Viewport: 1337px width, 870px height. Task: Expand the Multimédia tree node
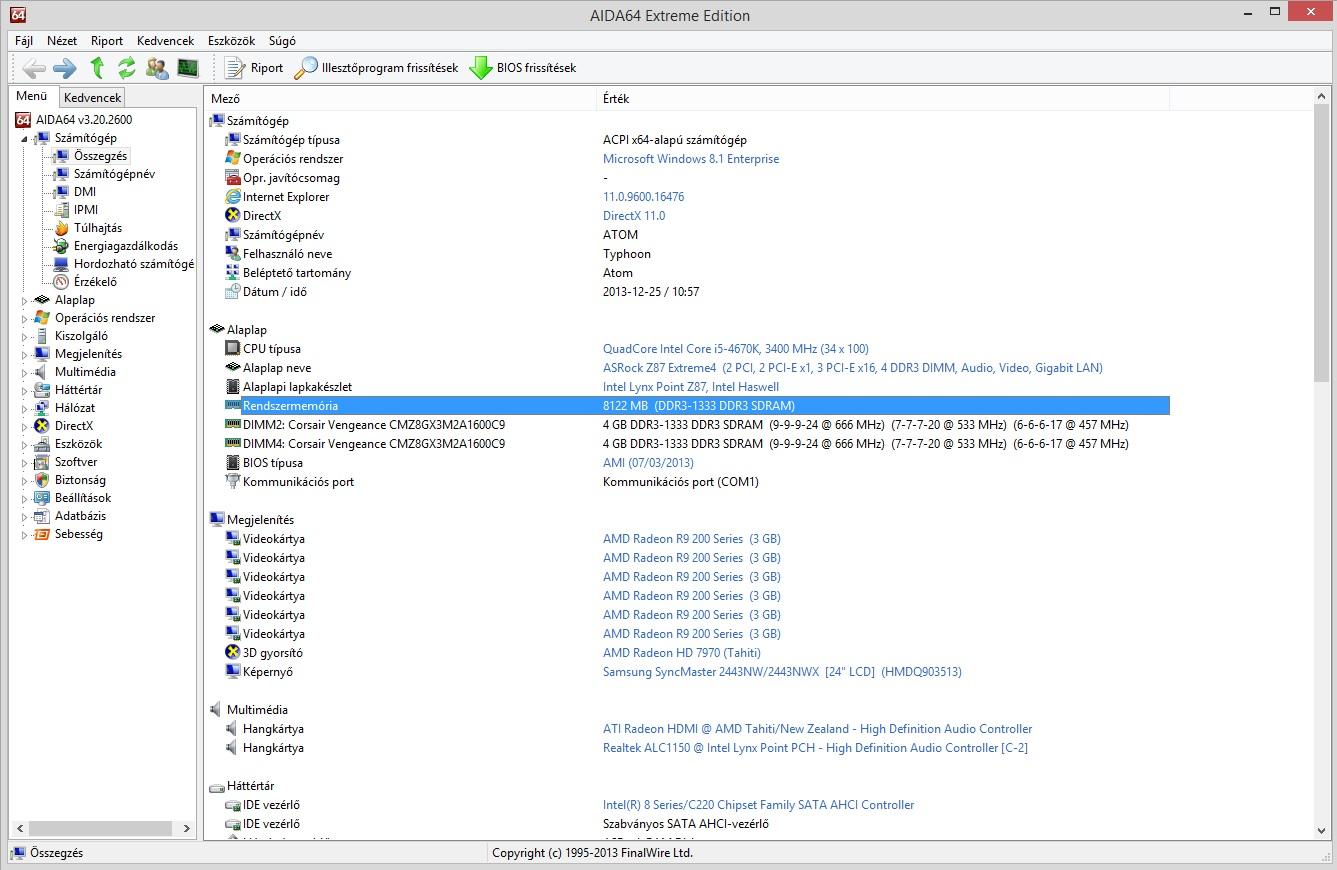click(25, 372)
